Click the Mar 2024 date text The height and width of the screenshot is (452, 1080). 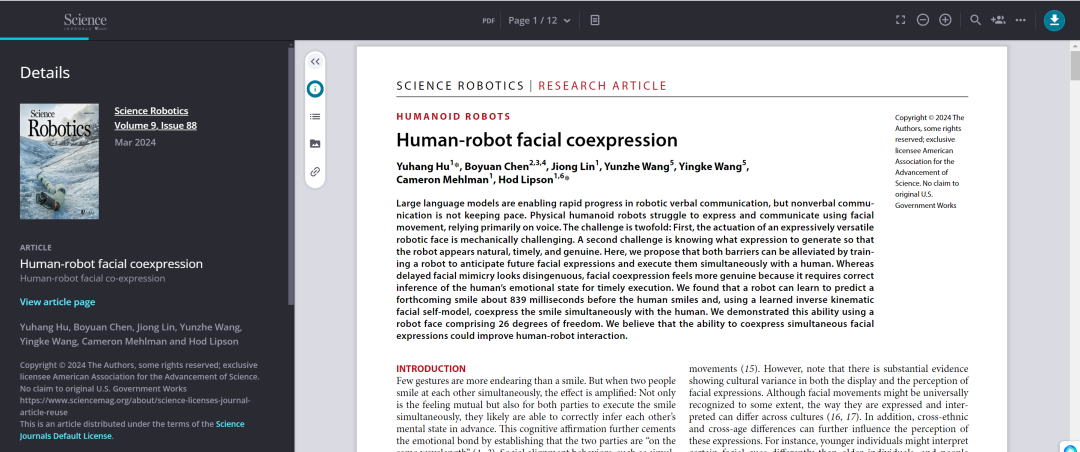pyautogui.click(x=135, y=143)
